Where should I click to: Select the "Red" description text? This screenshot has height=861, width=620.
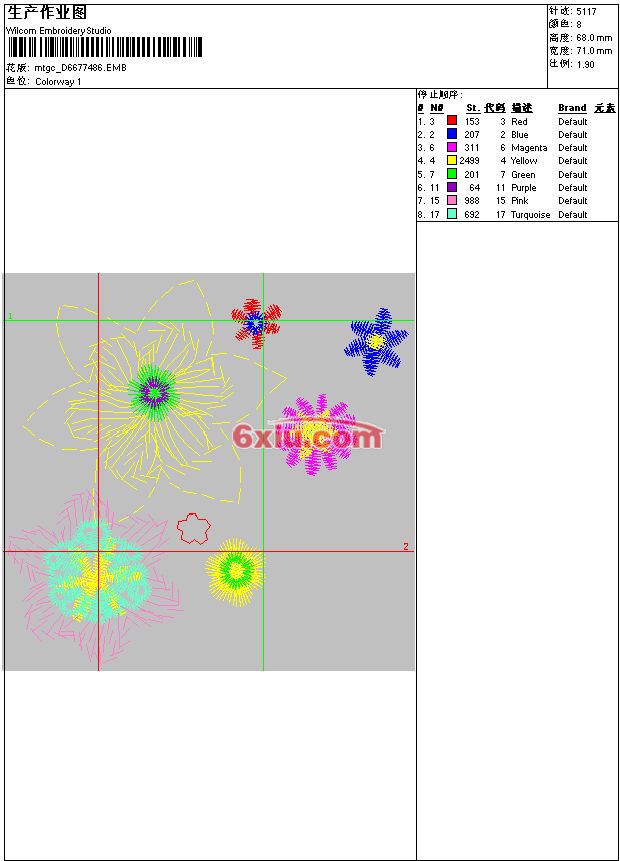click(519, 121)
